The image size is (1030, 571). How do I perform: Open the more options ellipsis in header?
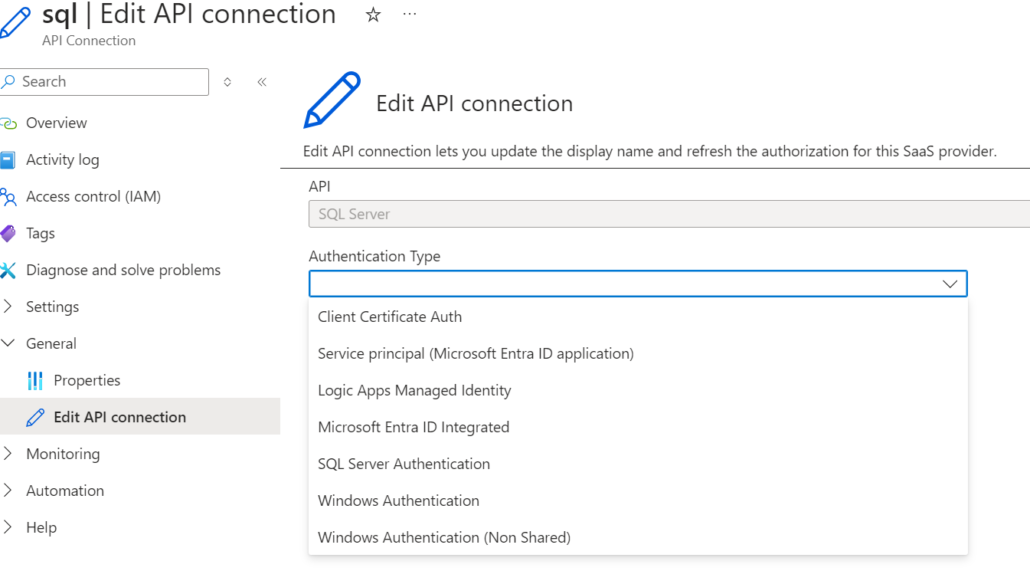(x=409, y=14)
